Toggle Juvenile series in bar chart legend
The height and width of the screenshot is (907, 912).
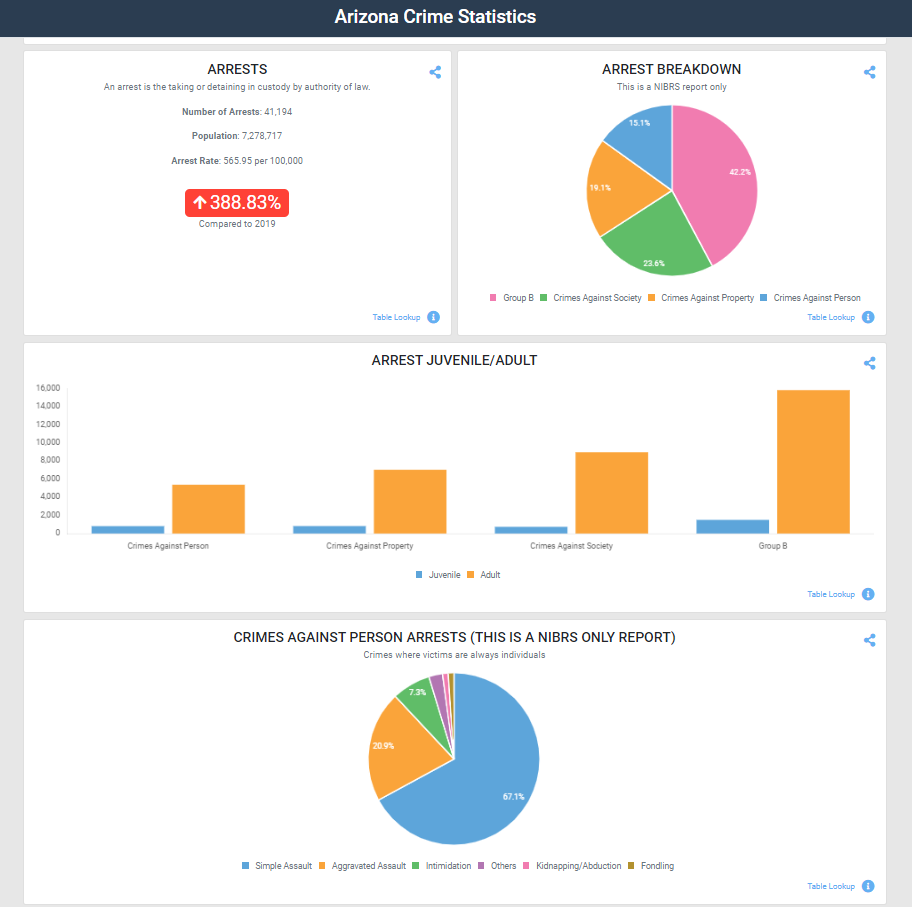click(x=438, y=575)
